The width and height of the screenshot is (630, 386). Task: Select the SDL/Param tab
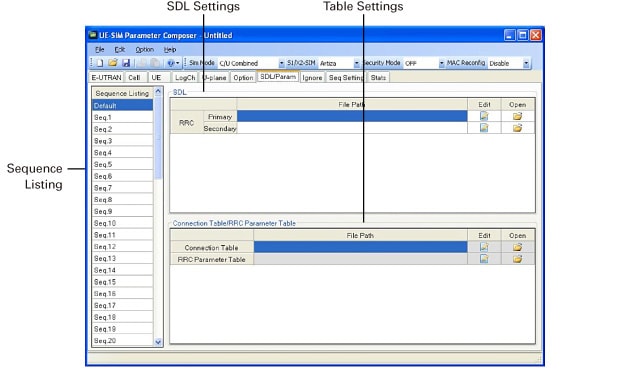(x=278, y=76)
